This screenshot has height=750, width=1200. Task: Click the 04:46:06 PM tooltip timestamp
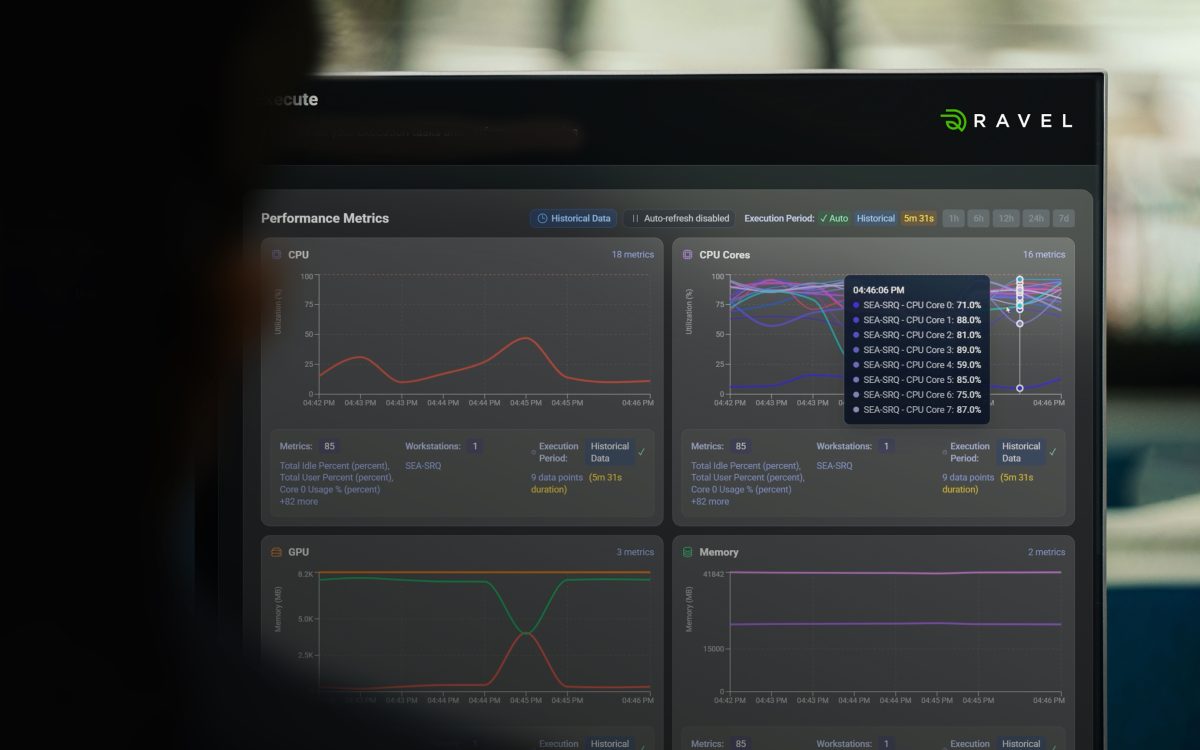tap(879, 290)
